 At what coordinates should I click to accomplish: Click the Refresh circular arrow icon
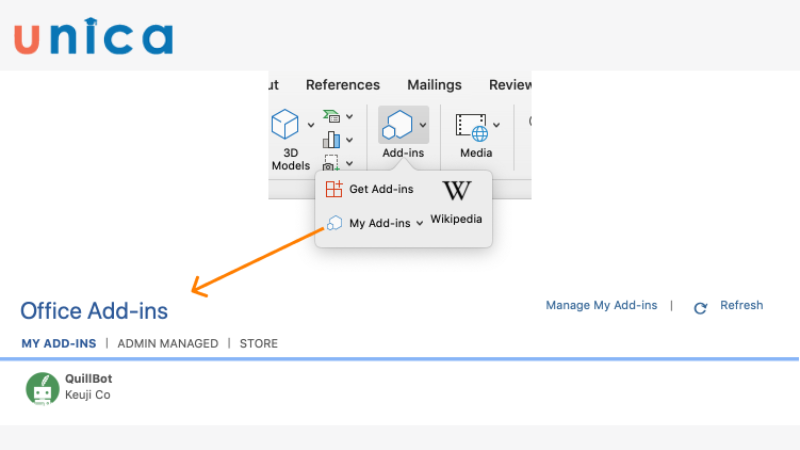pos(701,307)
